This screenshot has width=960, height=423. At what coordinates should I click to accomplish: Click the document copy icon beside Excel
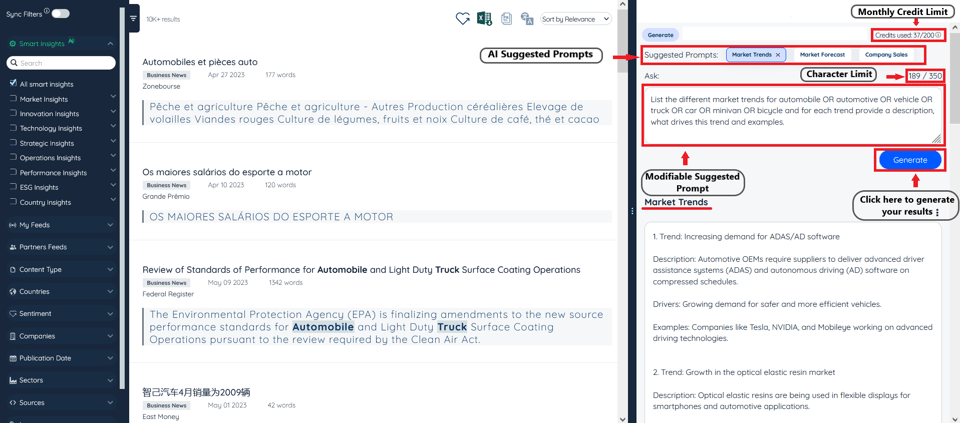coord(506,19)
